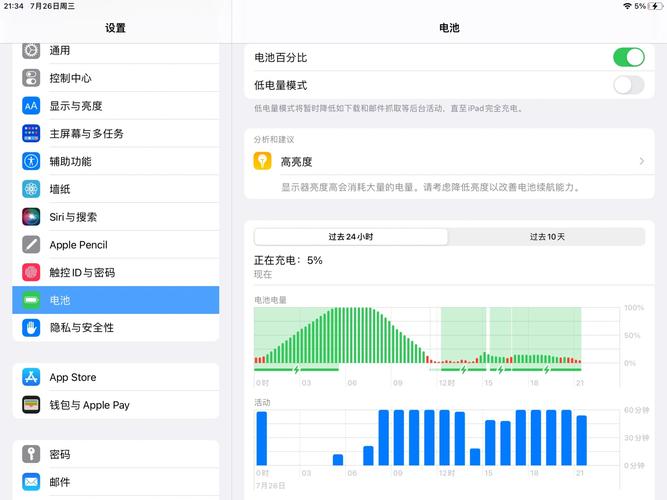Tap the Wi-Fi status icon

(x=627, y=6)
